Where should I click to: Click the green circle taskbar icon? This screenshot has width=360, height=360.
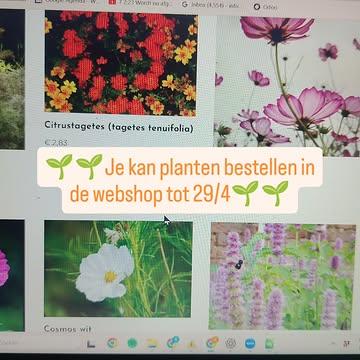click(x=132, y=343)
